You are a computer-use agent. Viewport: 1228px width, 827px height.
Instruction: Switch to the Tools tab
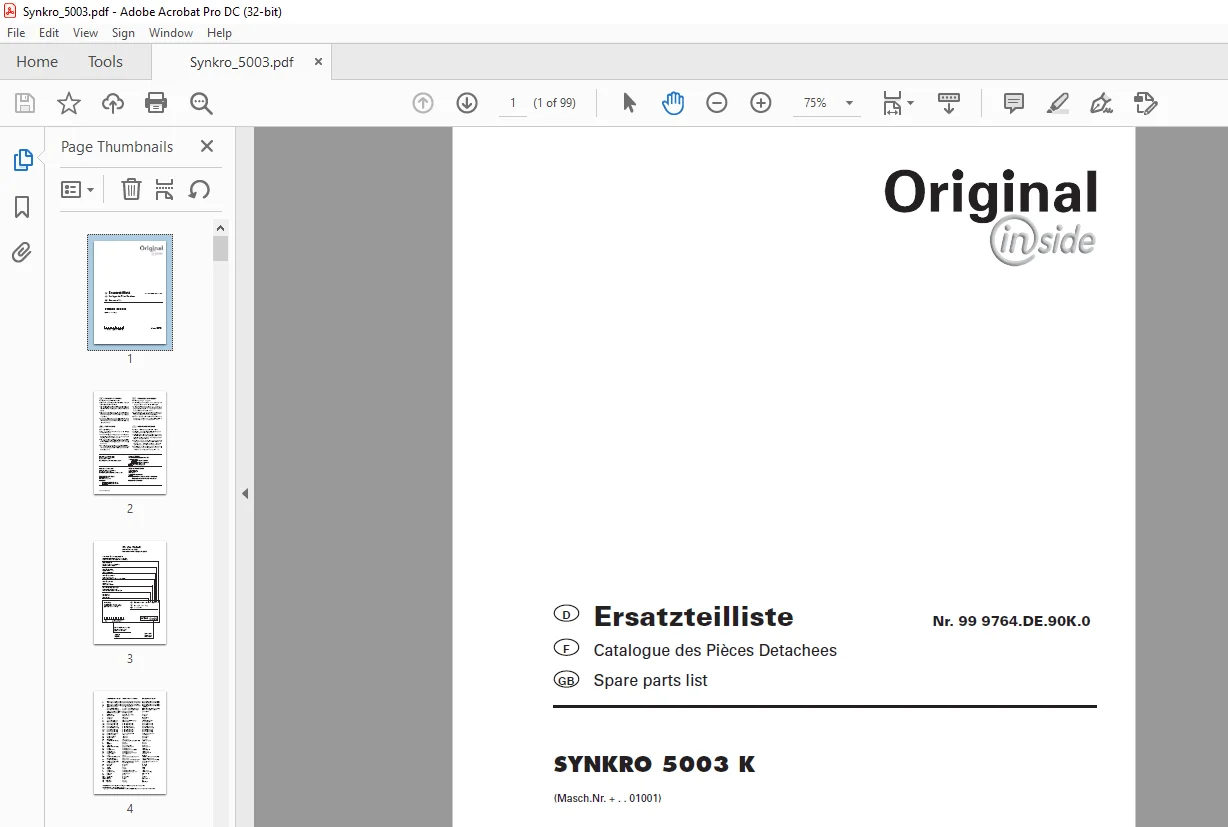pos(105,62)
